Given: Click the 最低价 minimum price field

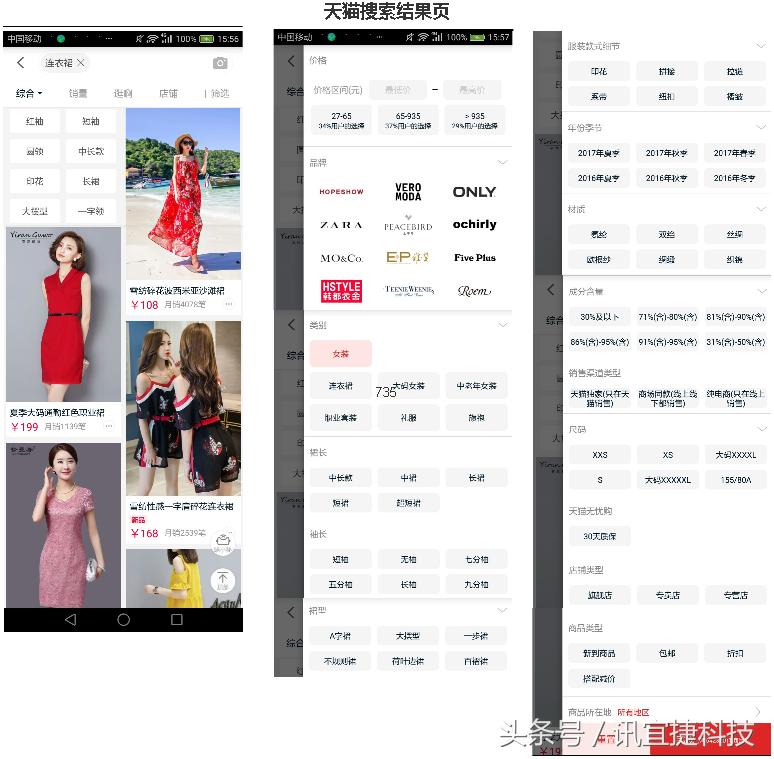Looking at the screenshot, I should click(x=398, y=89).
